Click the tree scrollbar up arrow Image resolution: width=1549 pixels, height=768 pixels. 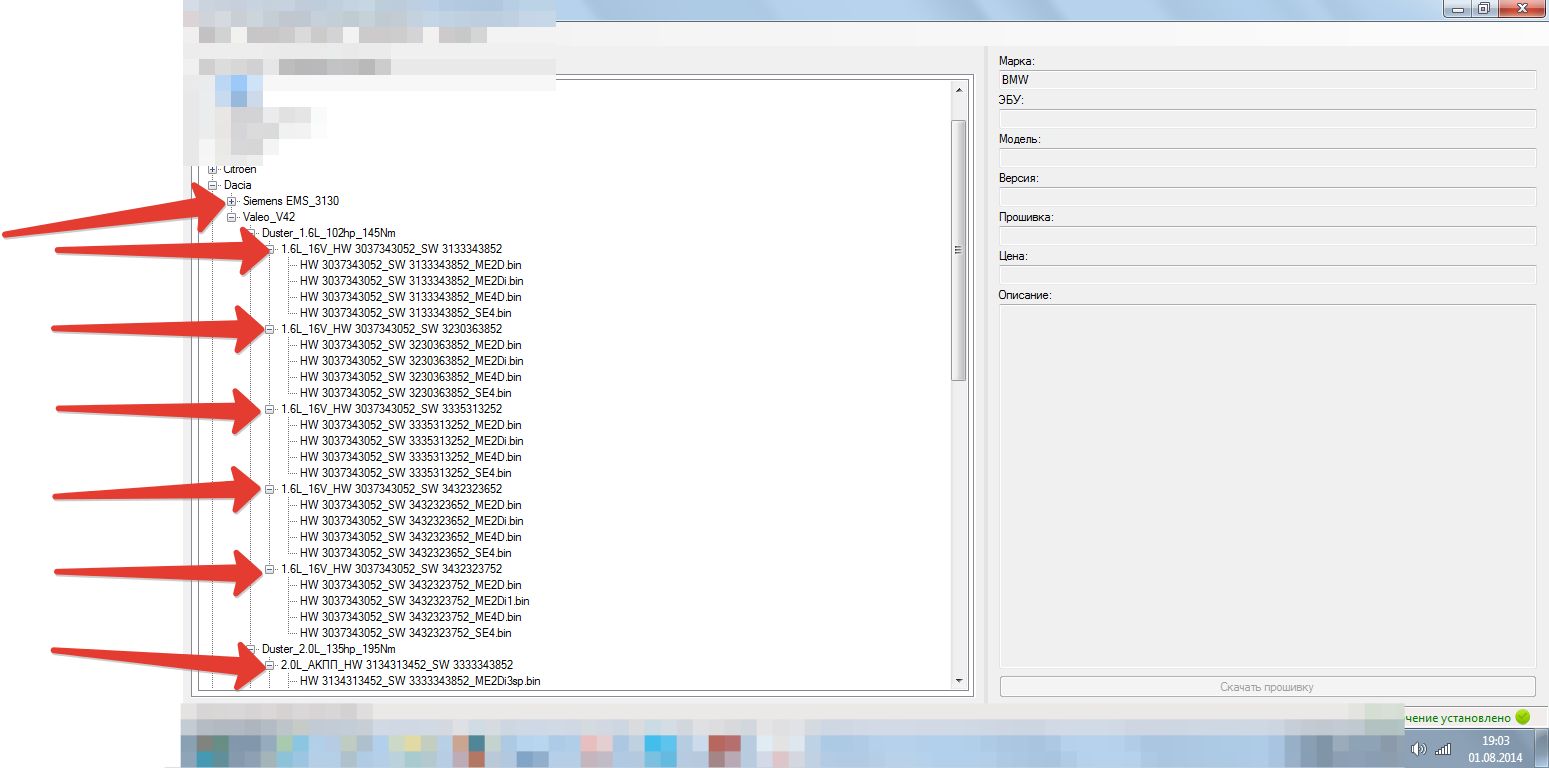(x=959, y=91)
